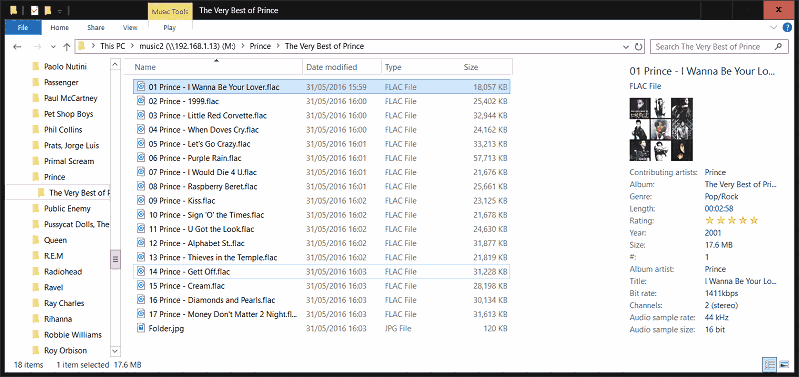Viewport: 799px width, 377px height.
Task: Go up one folder level
Action: 66,46
